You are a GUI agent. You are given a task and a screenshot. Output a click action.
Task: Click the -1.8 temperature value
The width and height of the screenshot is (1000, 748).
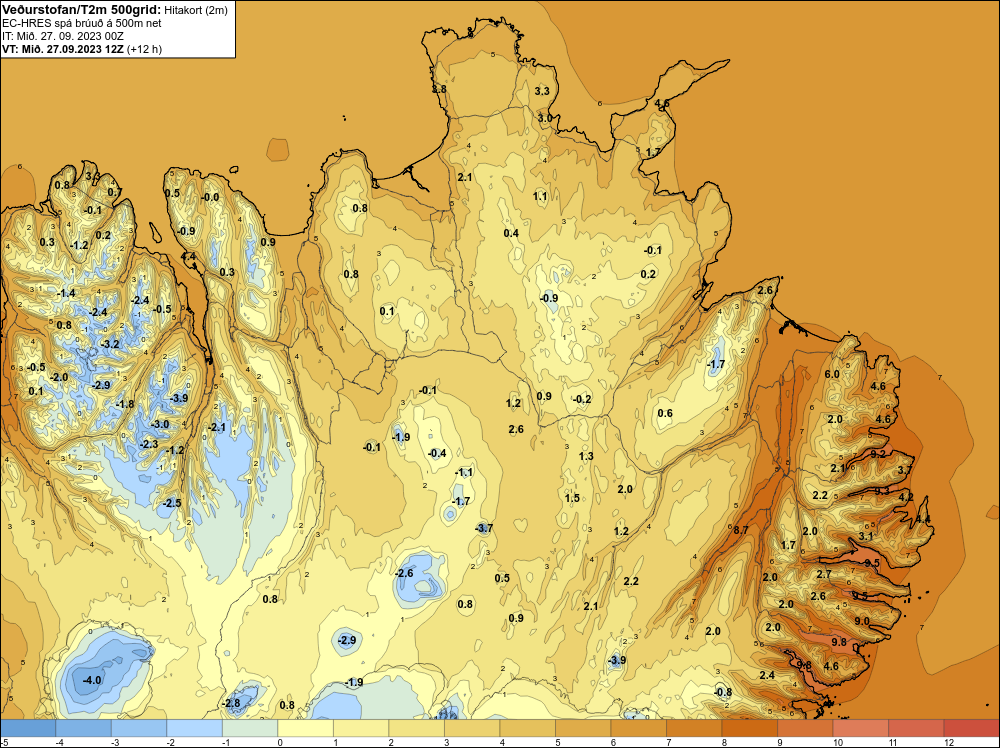point(124,404)
